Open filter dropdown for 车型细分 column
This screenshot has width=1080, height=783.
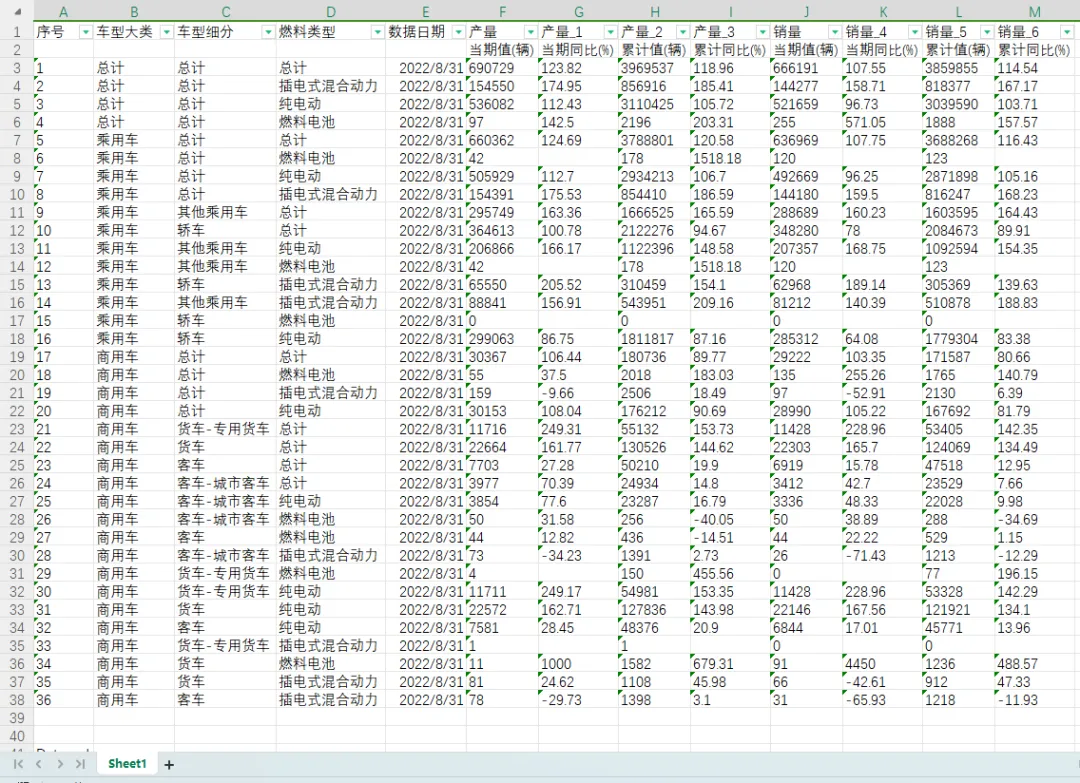(269, 32)
